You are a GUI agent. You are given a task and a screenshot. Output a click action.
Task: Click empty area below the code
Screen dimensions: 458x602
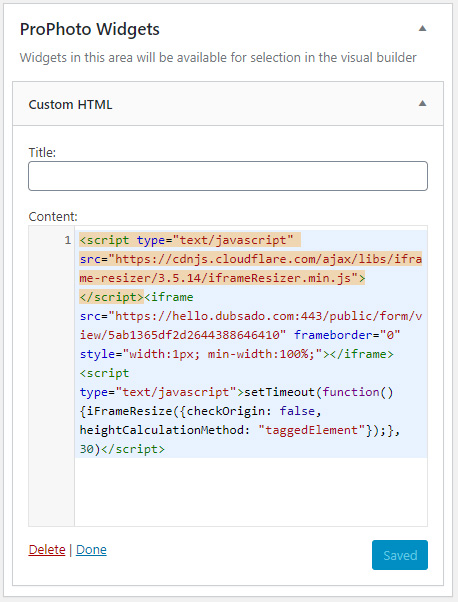click(251, 491)
